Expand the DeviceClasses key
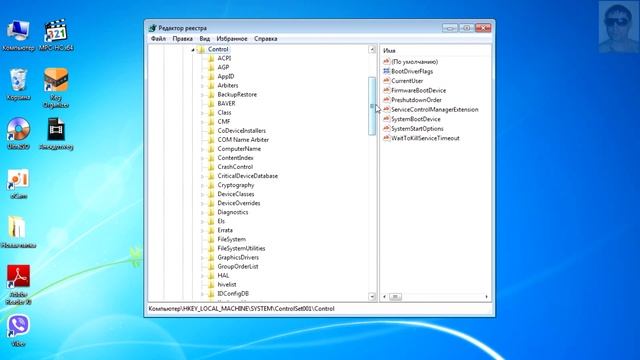640x360 pixels. point(202,194)
